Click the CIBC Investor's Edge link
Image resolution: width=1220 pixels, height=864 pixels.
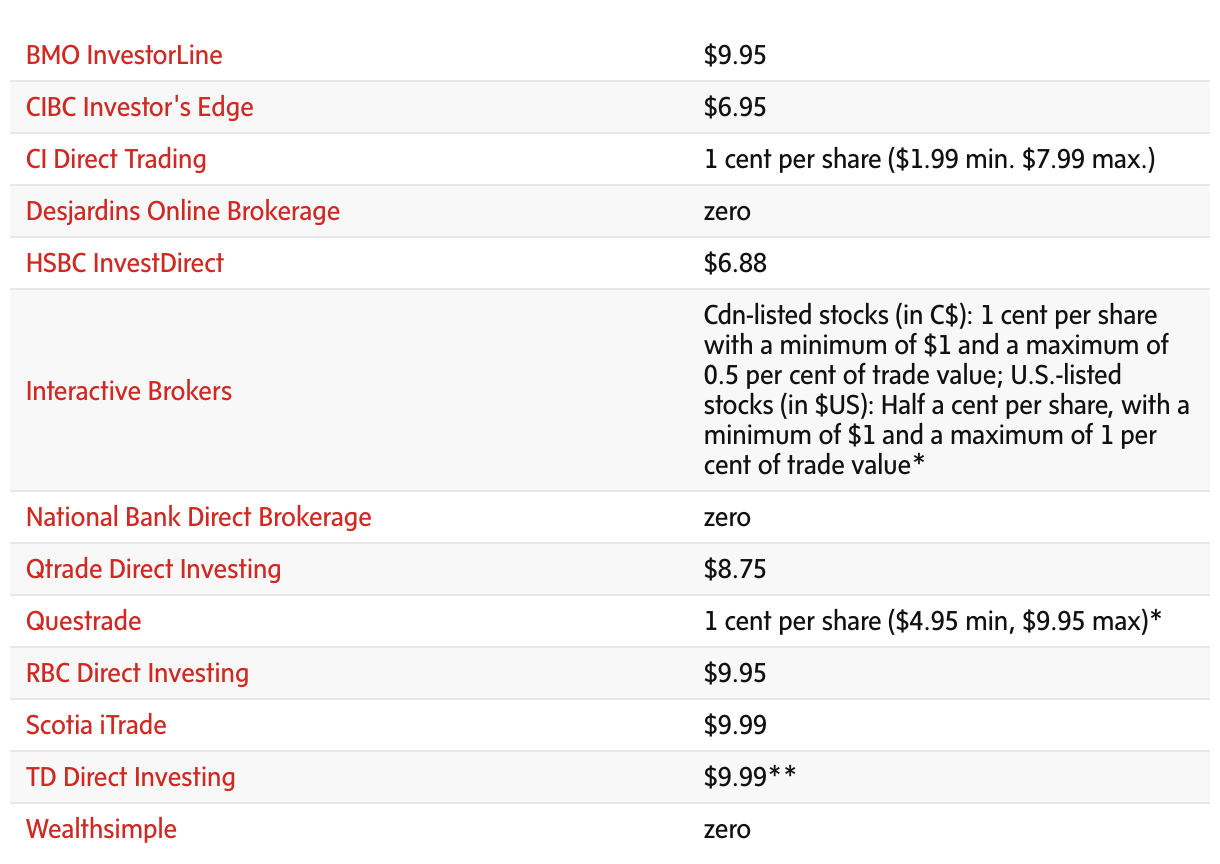[x=140, y=107]
